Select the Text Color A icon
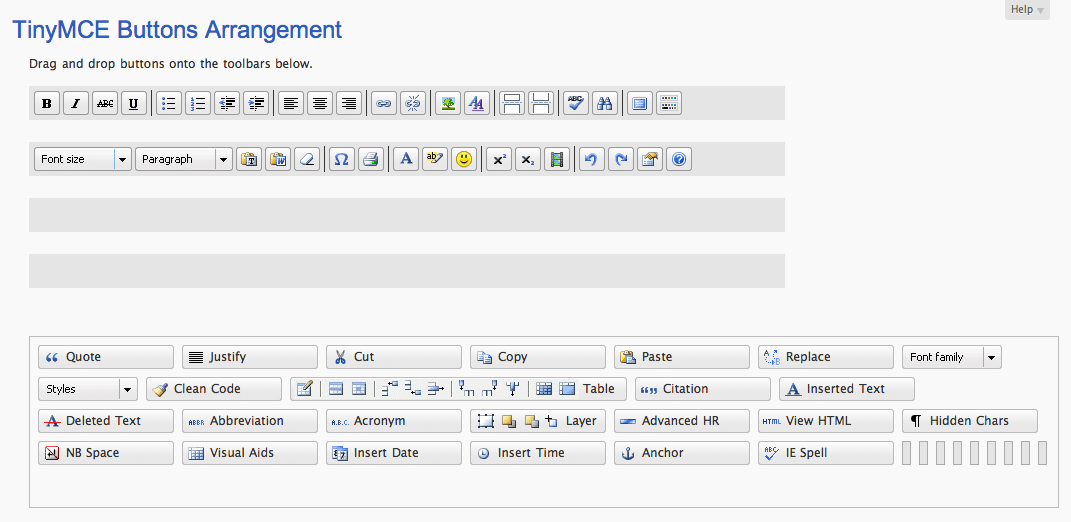The width and height of the screenshot is (1071, 522). tap(406, 159)
